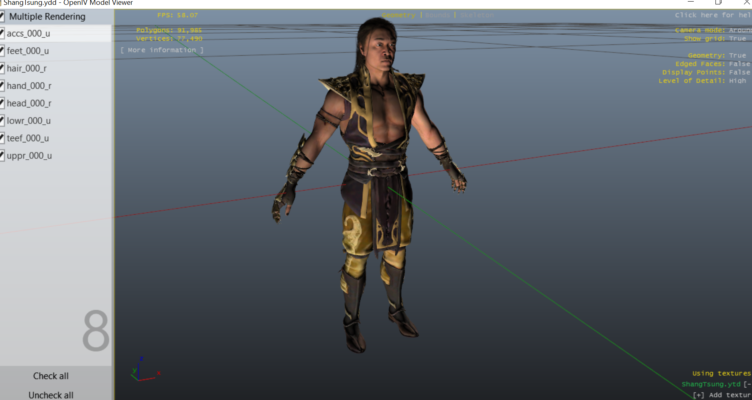752x400 pixels.
Task: Toggle the Multiple Rendering checkbox
Action: [4, 17]
